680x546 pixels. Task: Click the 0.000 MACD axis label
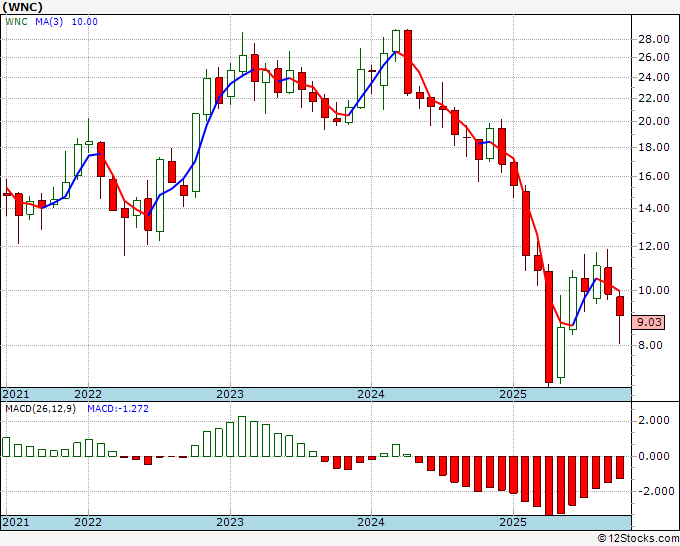(x=653, y=456)
